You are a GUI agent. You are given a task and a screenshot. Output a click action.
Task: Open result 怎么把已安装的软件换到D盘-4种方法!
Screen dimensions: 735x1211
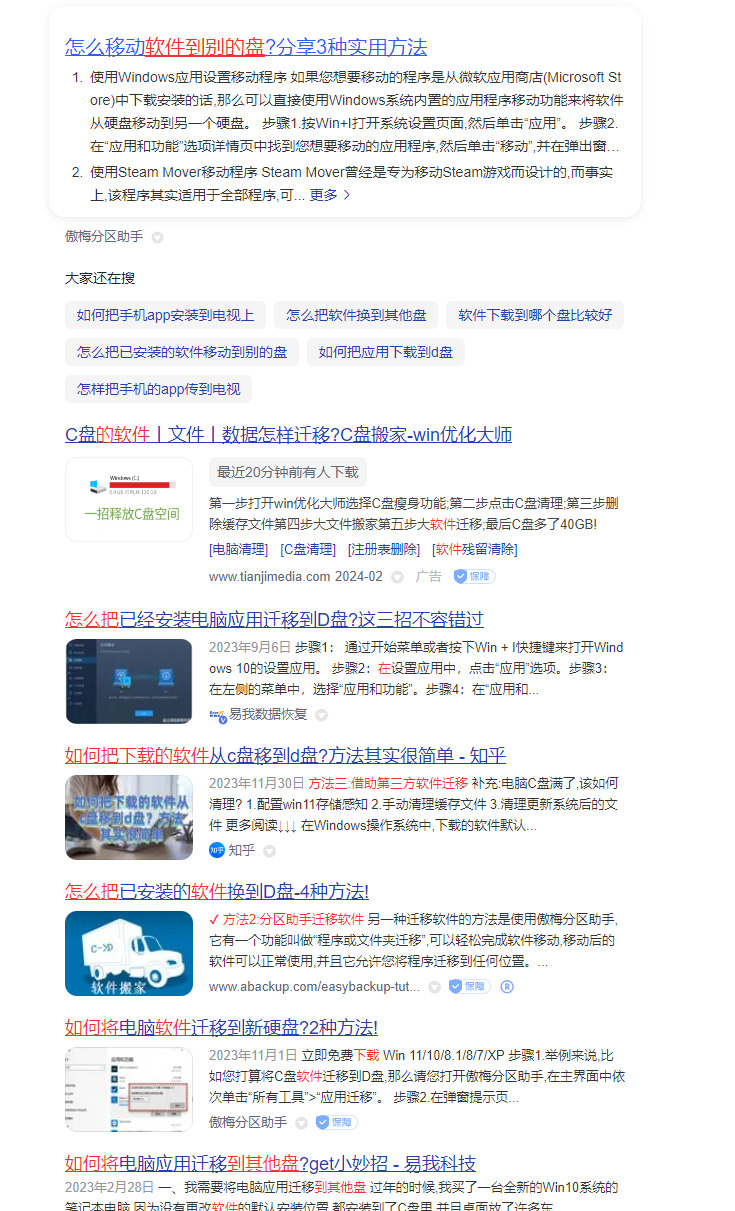click(217, 891)
